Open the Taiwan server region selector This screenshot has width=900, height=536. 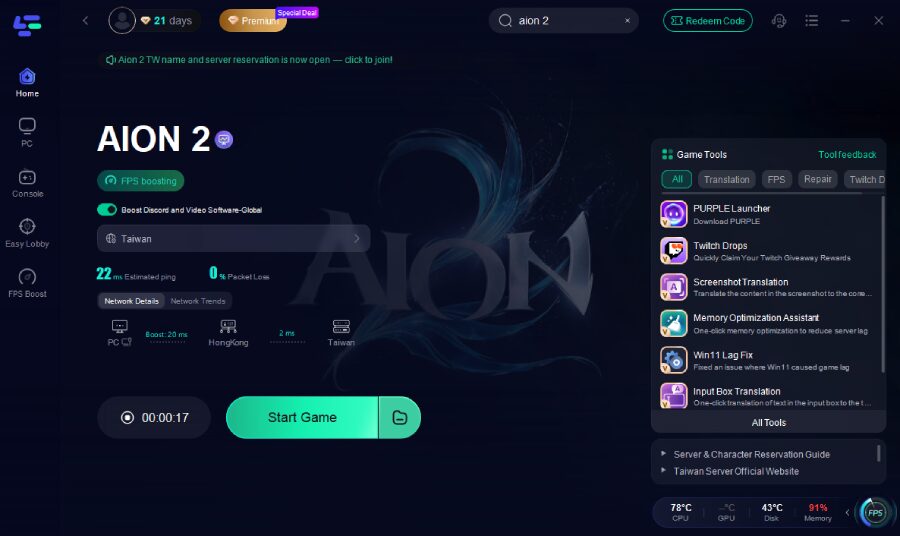coord(234,238)
